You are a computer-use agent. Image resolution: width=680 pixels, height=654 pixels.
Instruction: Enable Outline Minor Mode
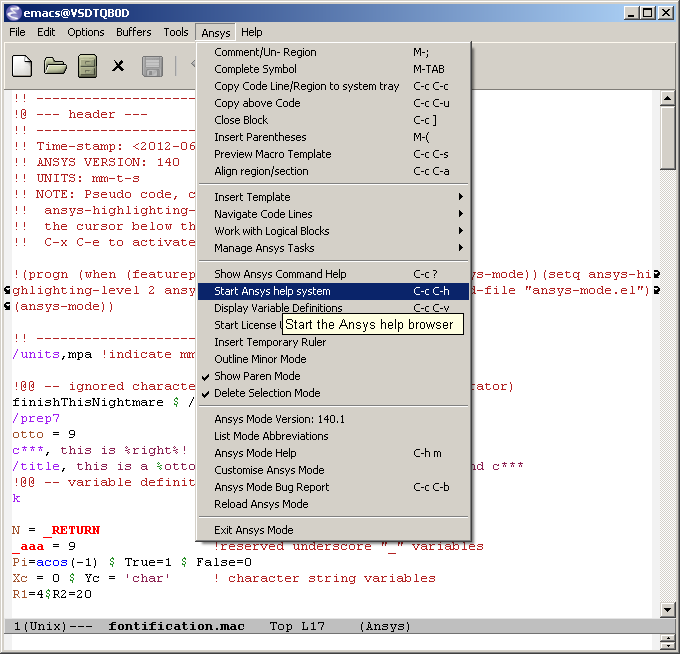333,359
